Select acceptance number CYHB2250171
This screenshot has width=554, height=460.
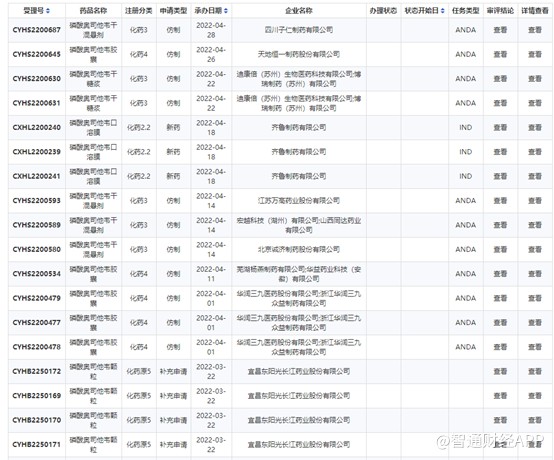(x=37, y=444)
